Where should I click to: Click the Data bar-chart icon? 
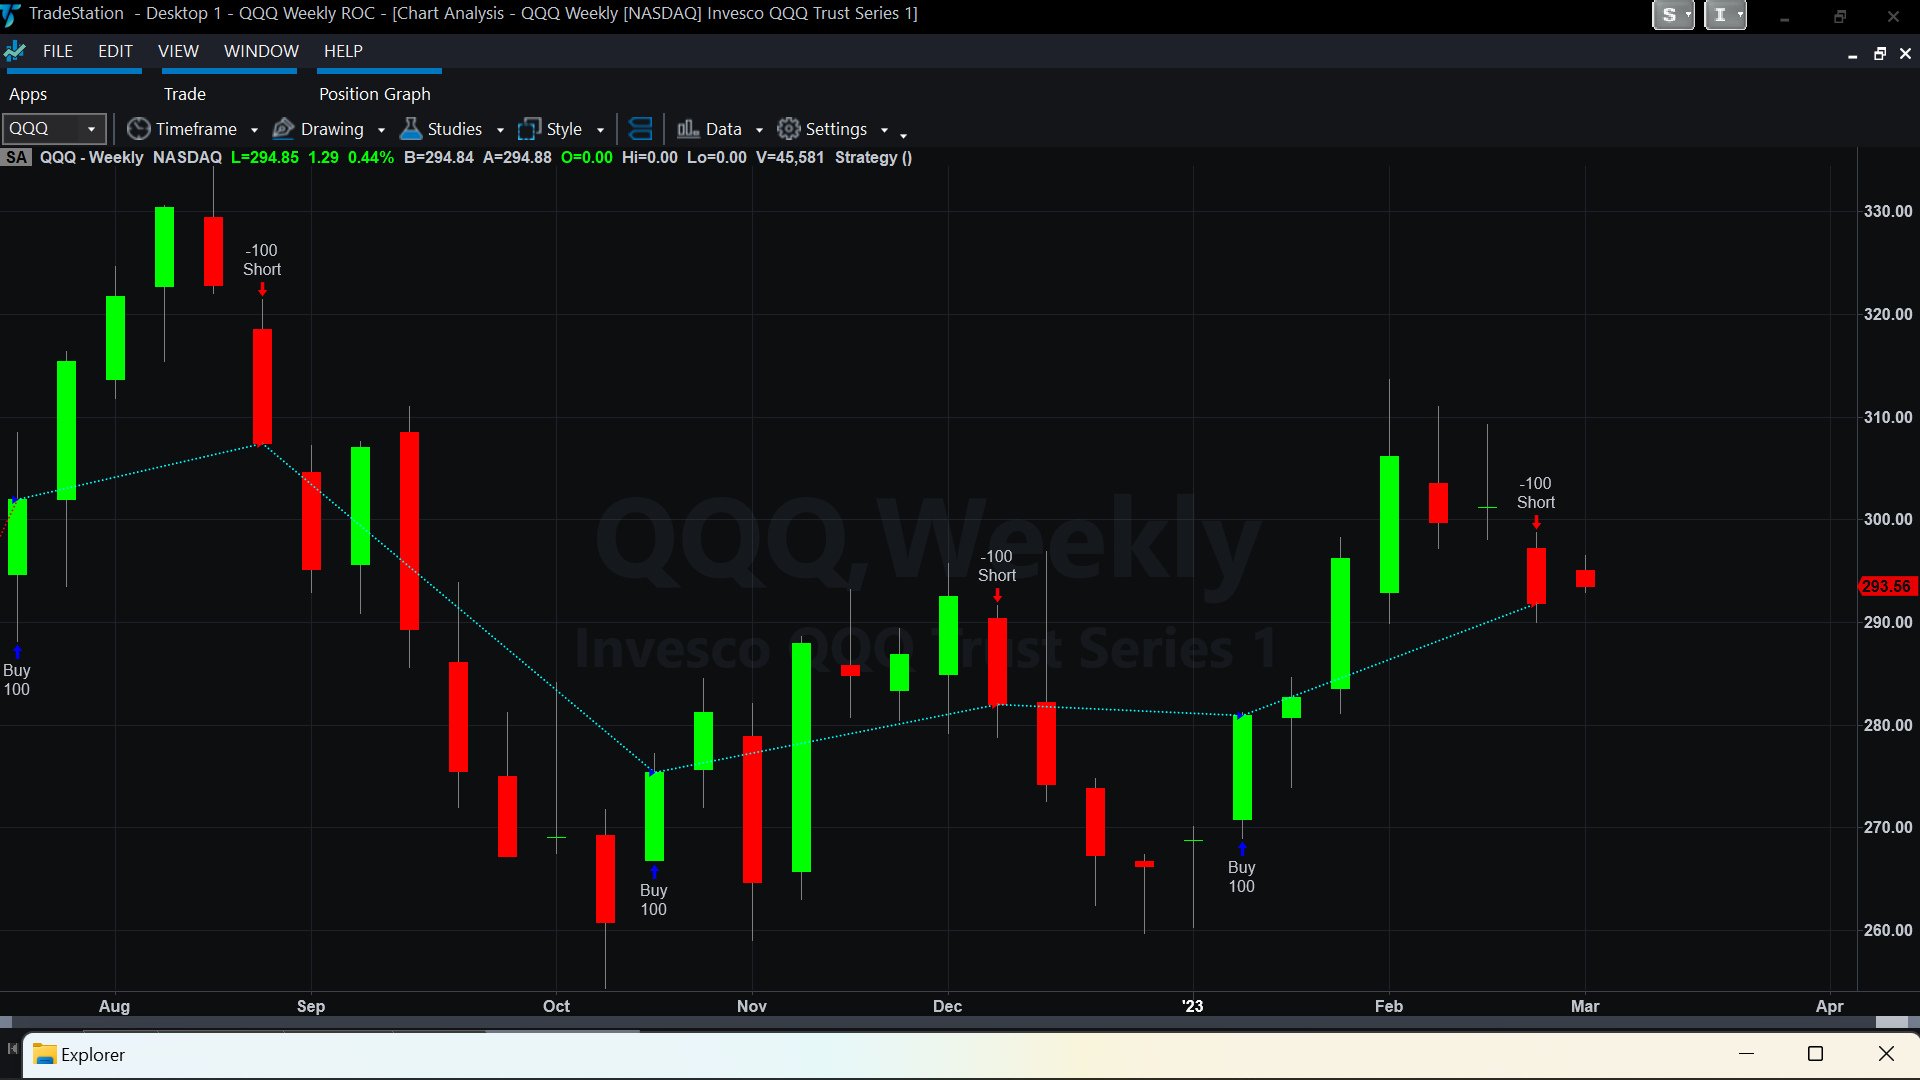click(688, 129)
